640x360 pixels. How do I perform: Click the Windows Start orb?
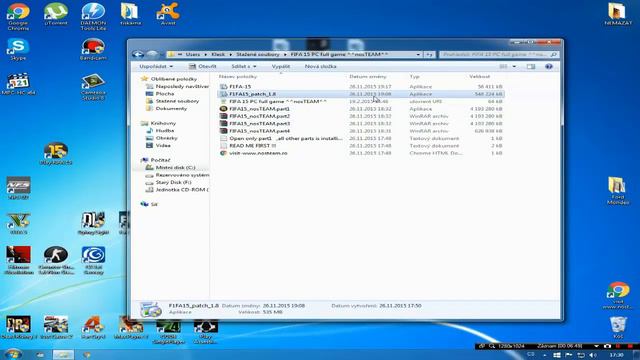click(x=13, y=354)
